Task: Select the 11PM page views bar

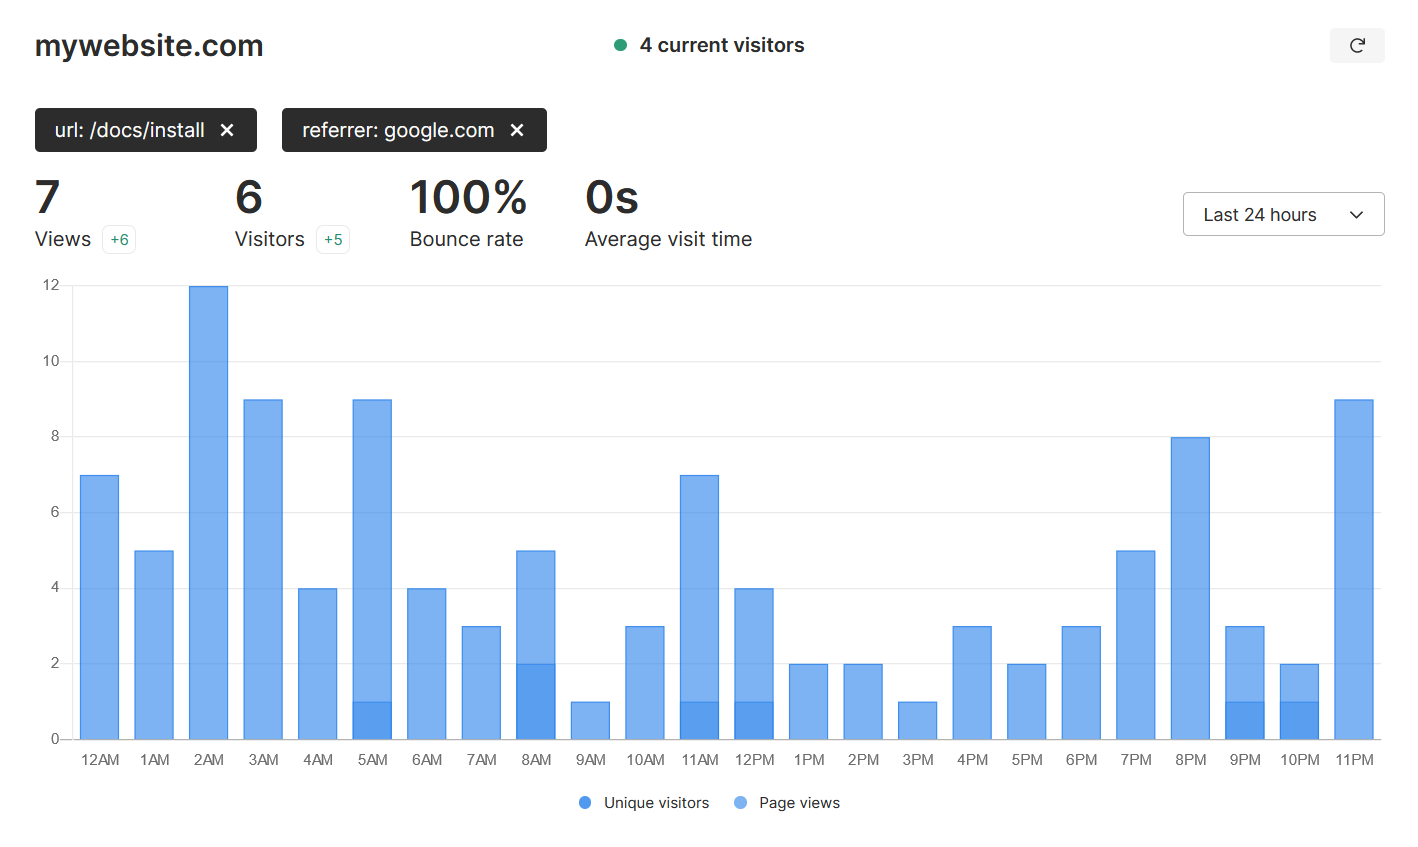Action: point(1353,569)
